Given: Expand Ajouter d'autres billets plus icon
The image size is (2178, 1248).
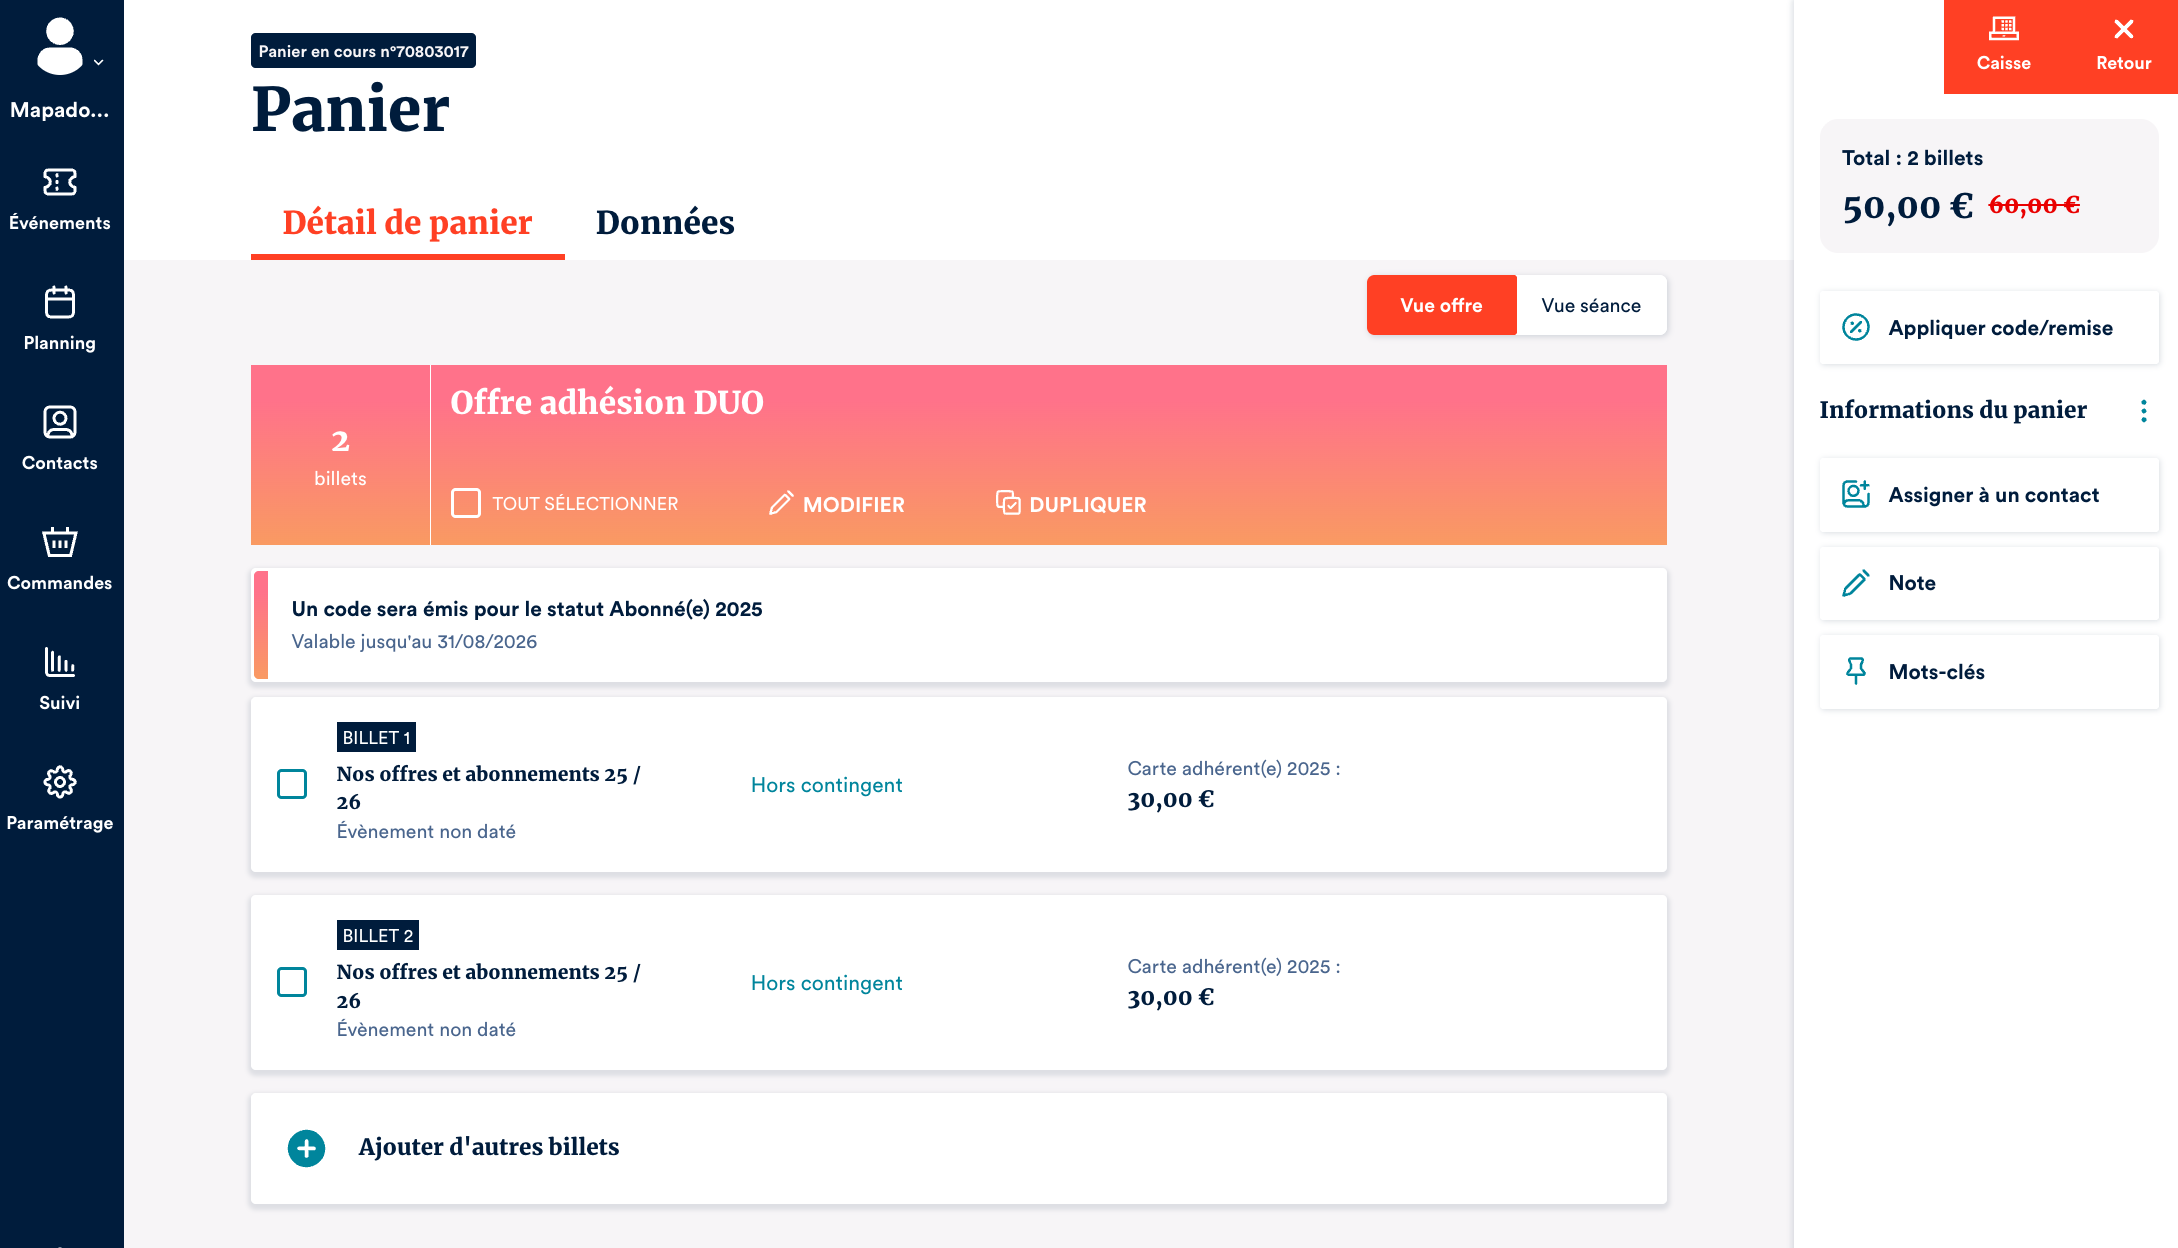Looking at the screenshot, I should click(x=307, y=1148).
